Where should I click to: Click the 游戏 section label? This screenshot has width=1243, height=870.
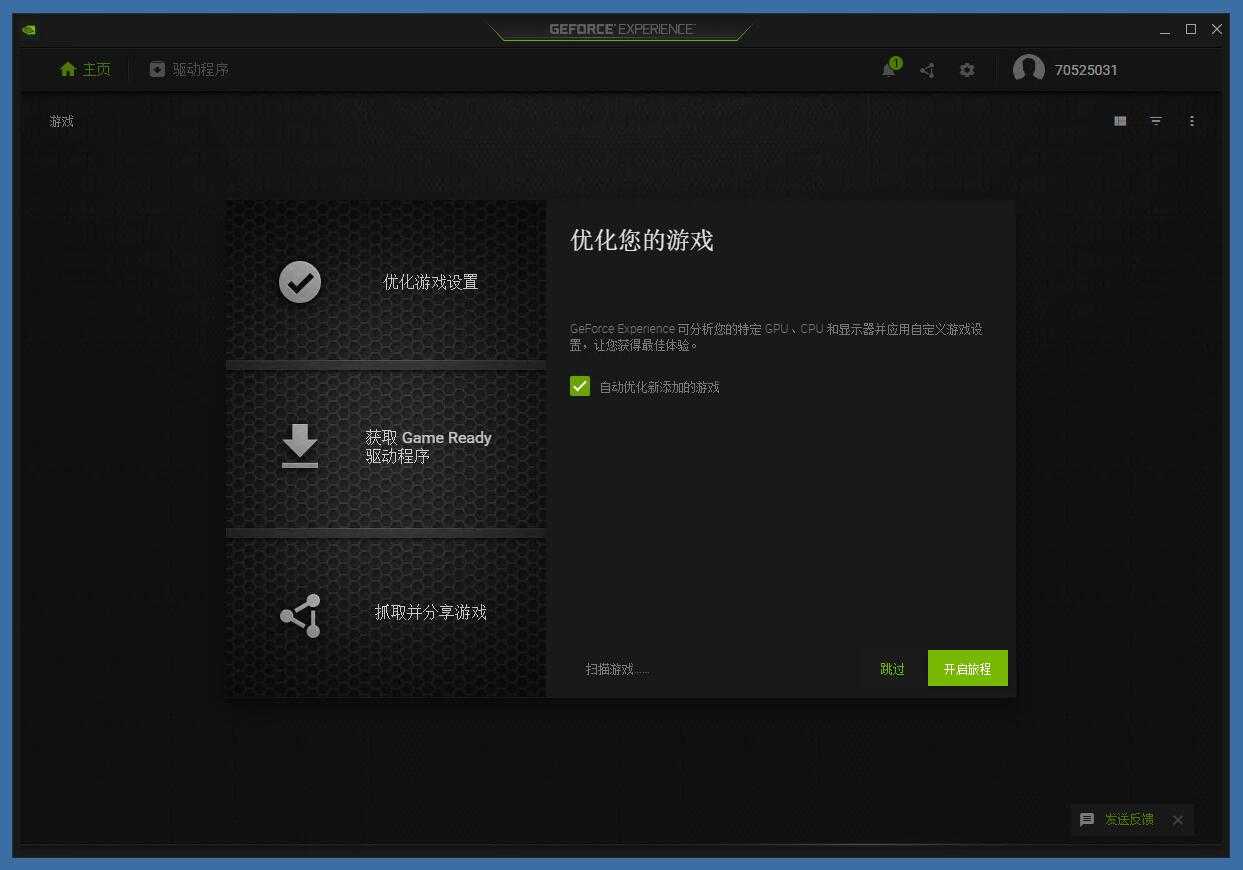pos(62,121)
